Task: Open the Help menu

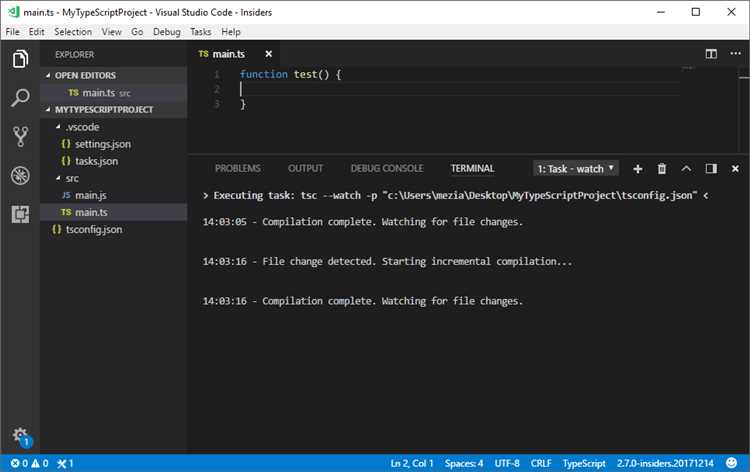Action: tap(231, 32)
